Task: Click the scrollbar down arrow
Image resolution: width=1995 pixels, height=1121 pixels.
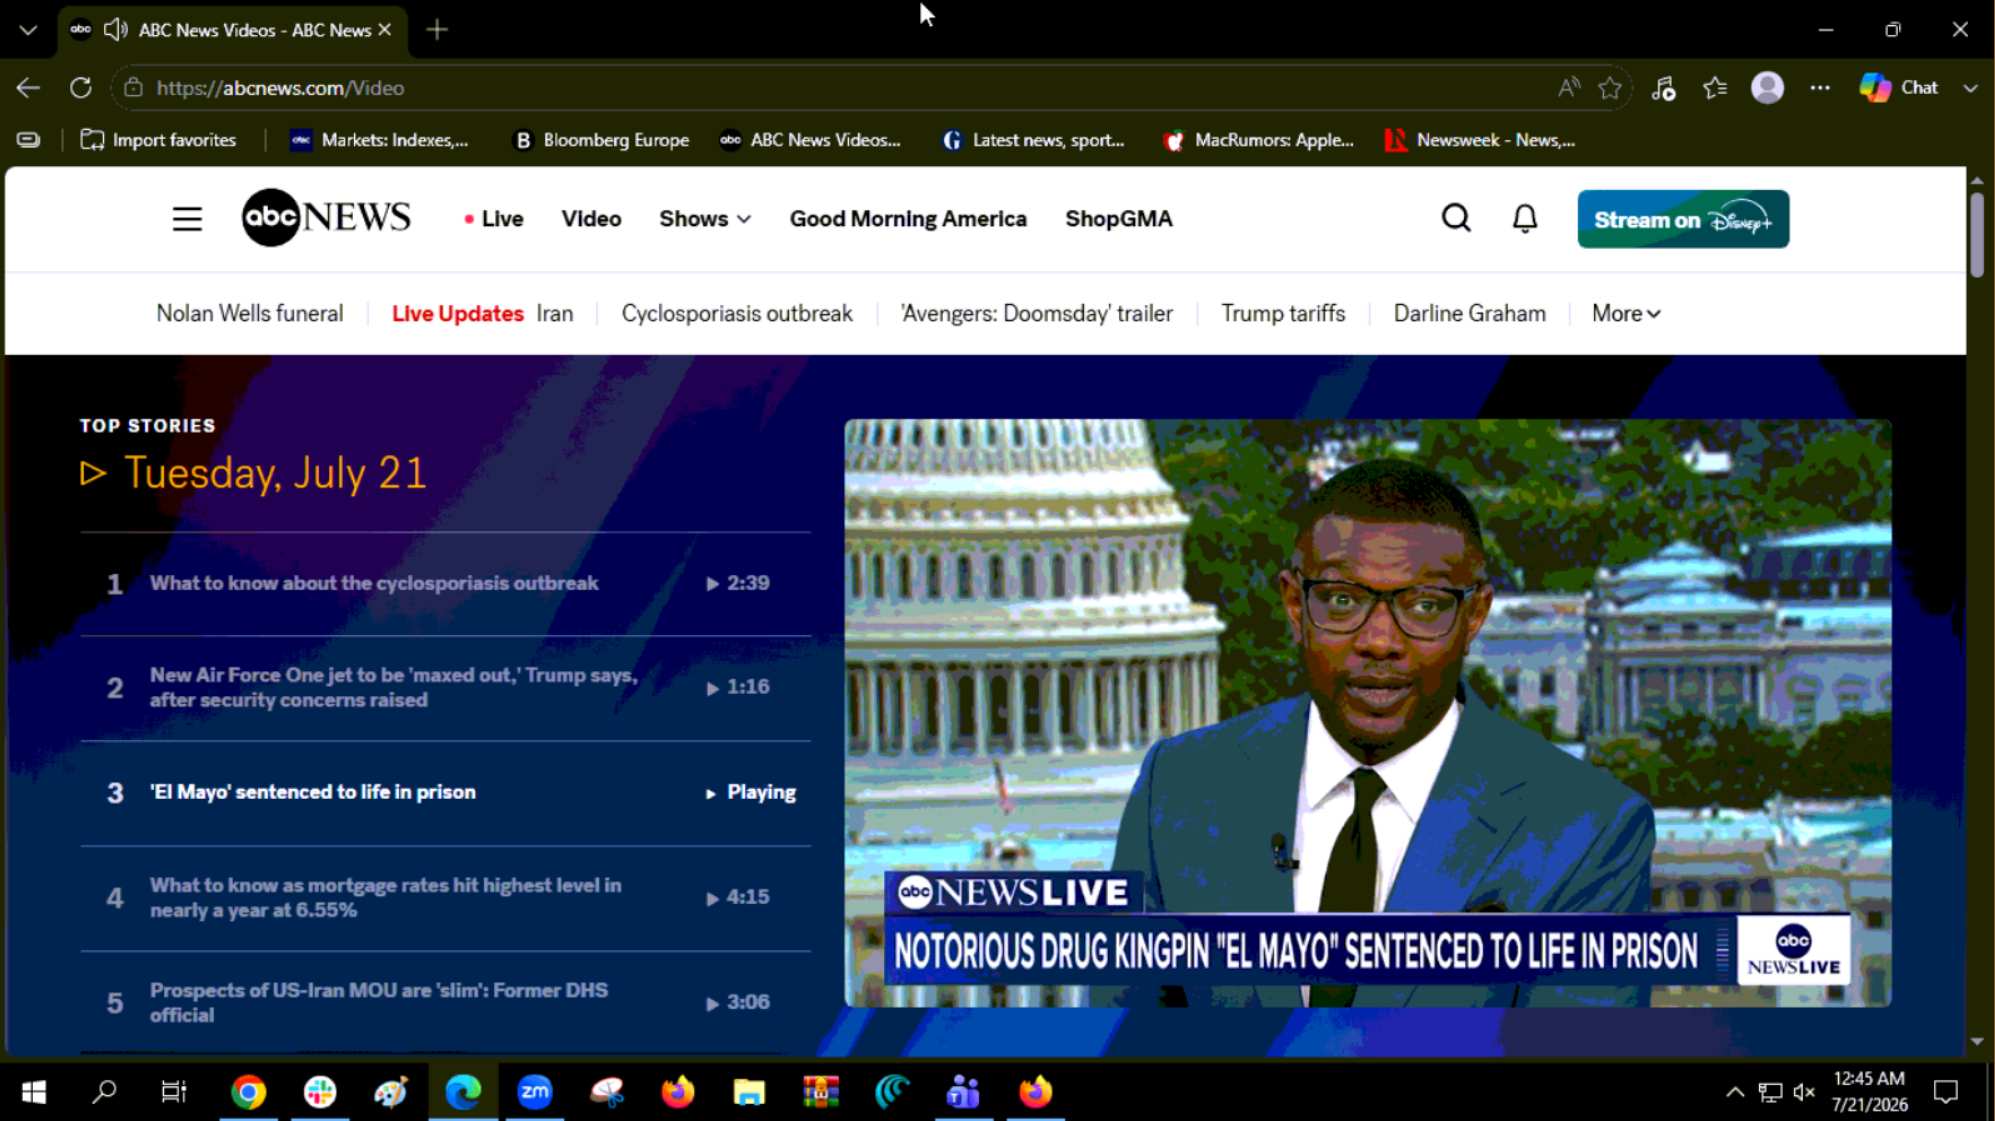Action: (1977, 1042)
